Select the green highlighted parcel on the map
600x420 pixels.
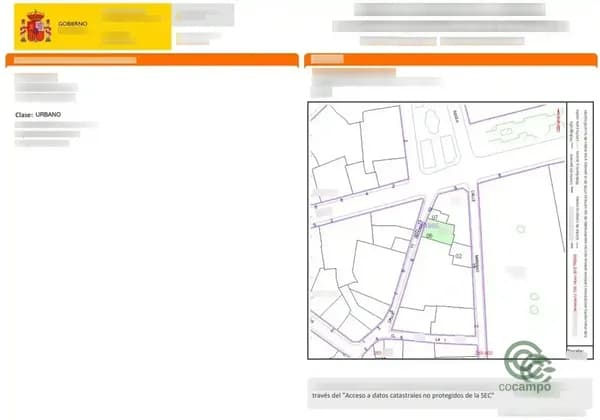[x=438, y=231]
